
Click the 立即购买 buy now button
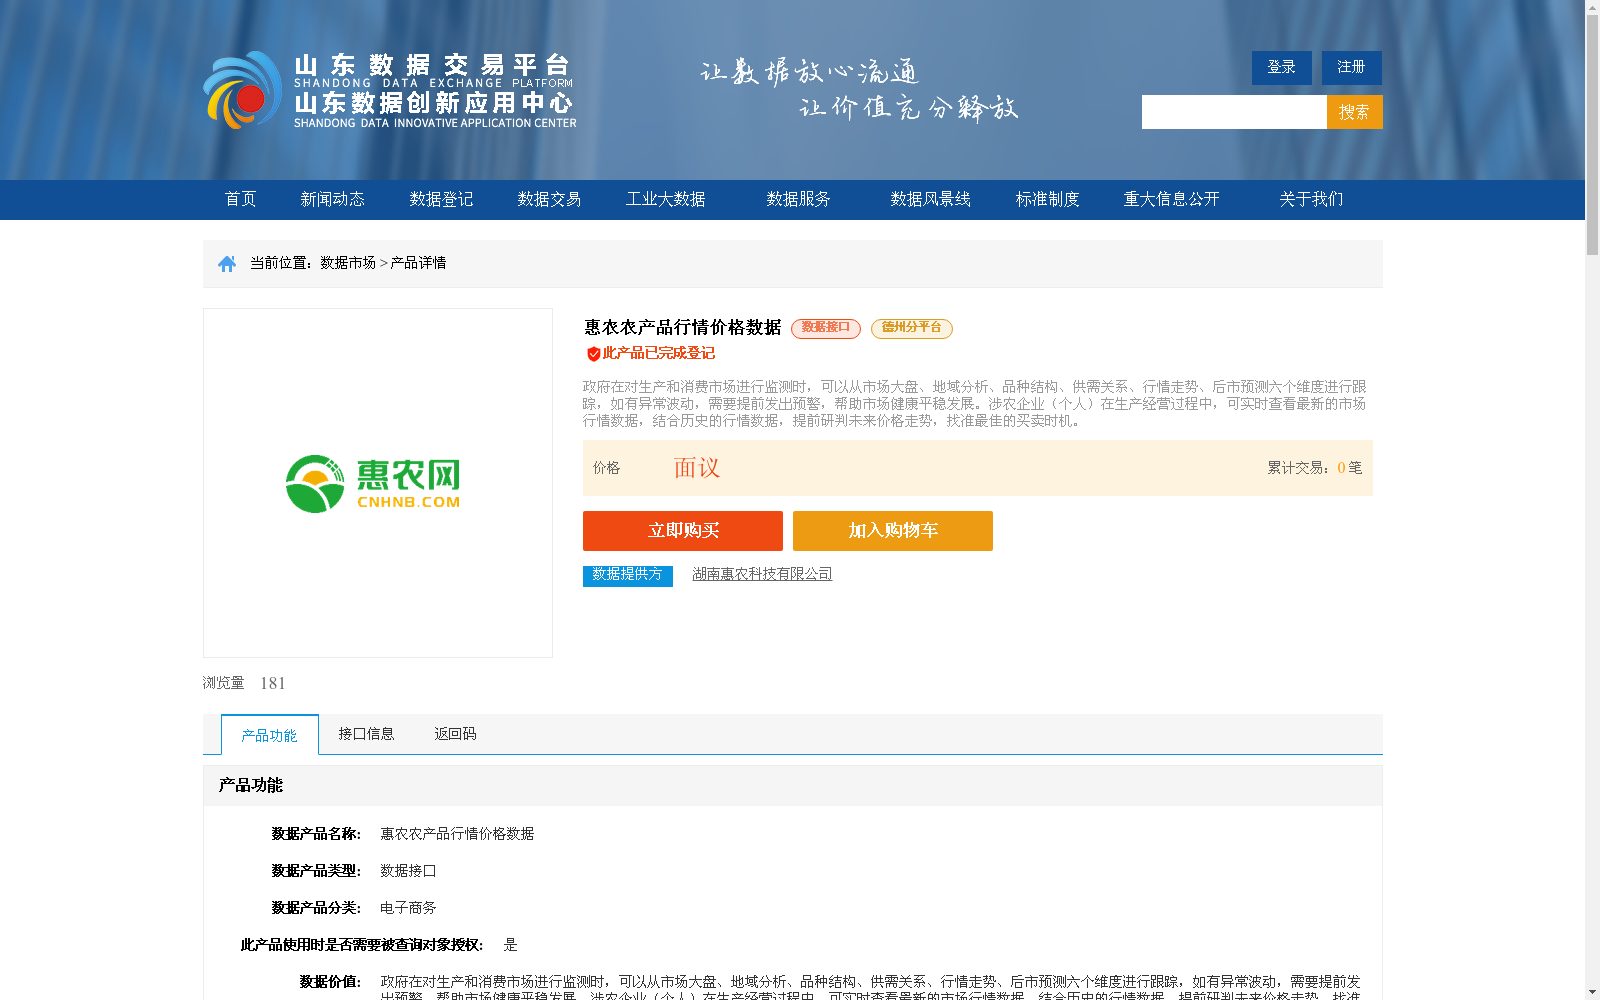pos(683,531)
